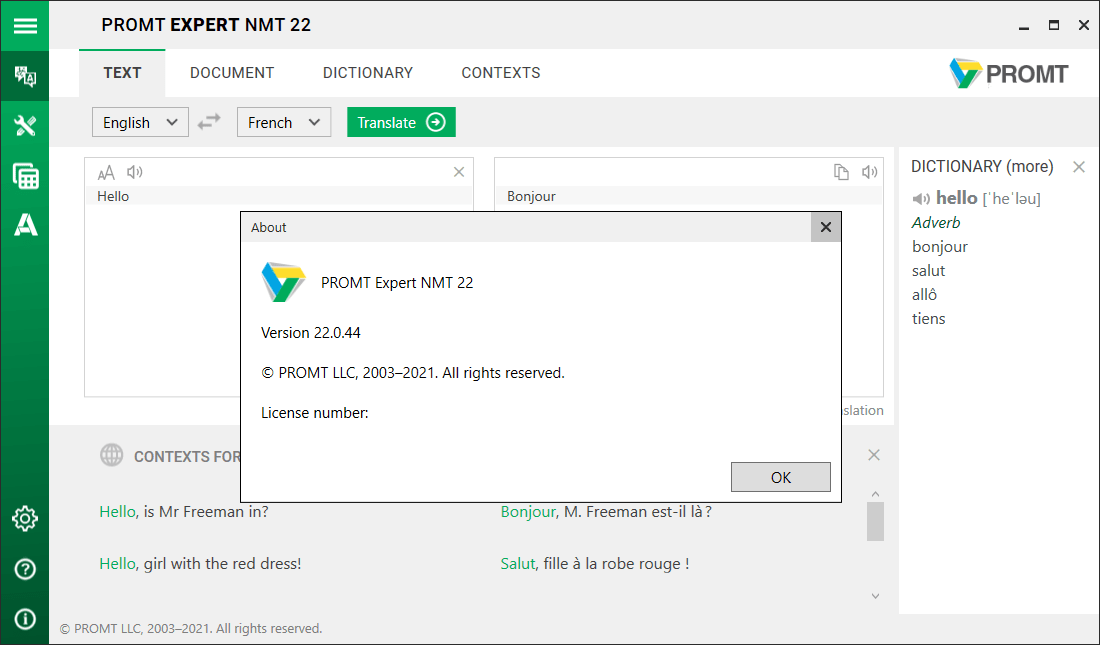Open the wrench tools icon in sidebar

(25, 126)
